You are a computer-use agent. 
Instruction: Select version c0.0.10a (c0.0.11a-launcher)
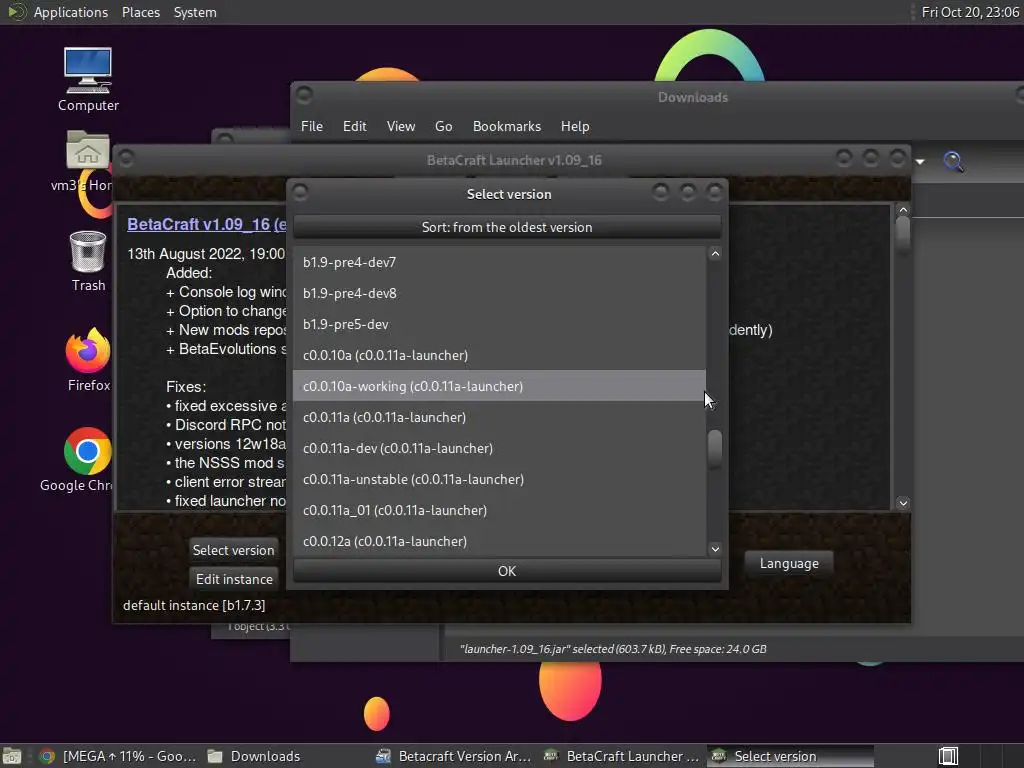pyautogui.click(x=499, y=355)
